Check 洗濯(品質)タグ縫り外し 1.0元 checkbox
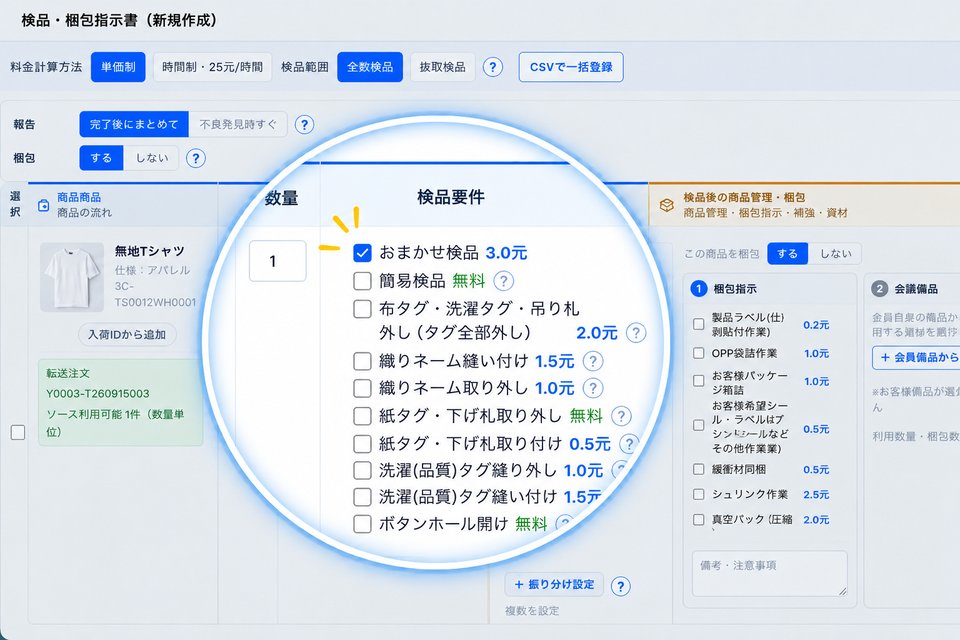The image size is (960, 640). tap(362, 470)
